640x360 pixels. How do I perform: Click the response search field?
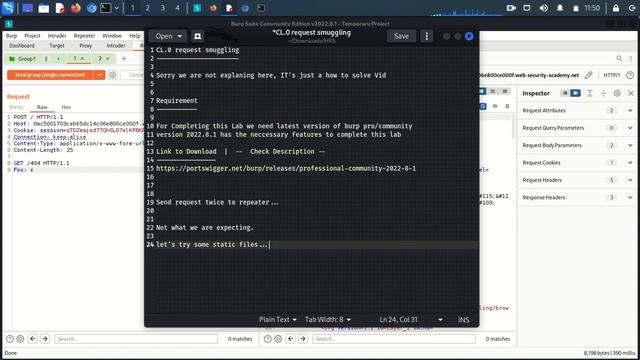point(394,339)
